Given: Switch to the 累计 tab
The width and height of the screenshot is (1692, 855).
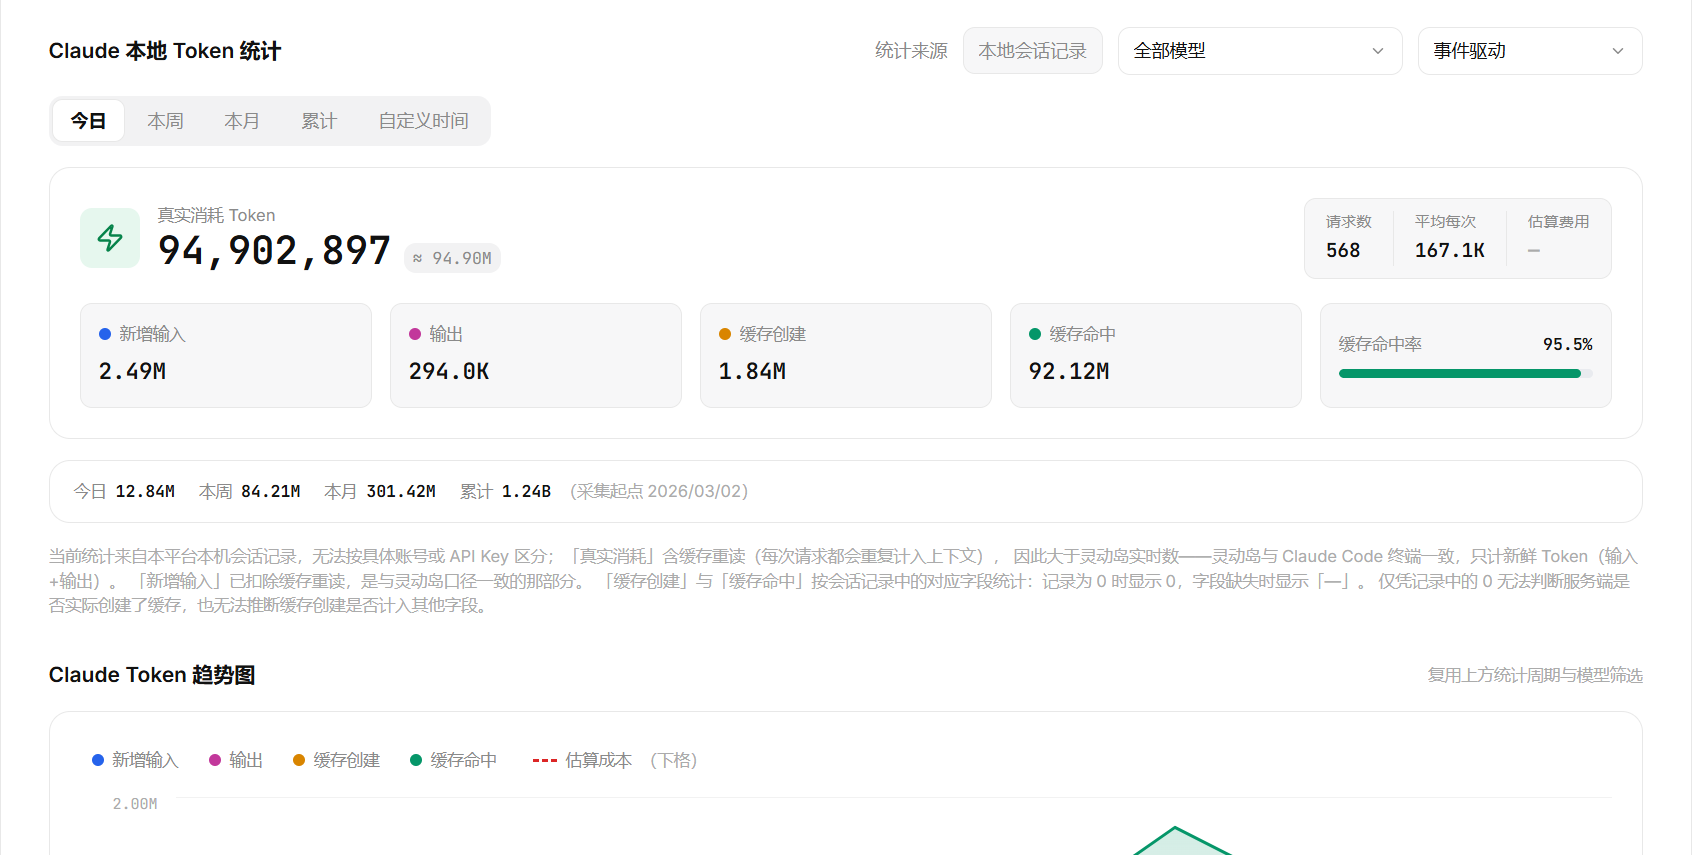Looking at the screenshot, I should click(x=319, y=121).
